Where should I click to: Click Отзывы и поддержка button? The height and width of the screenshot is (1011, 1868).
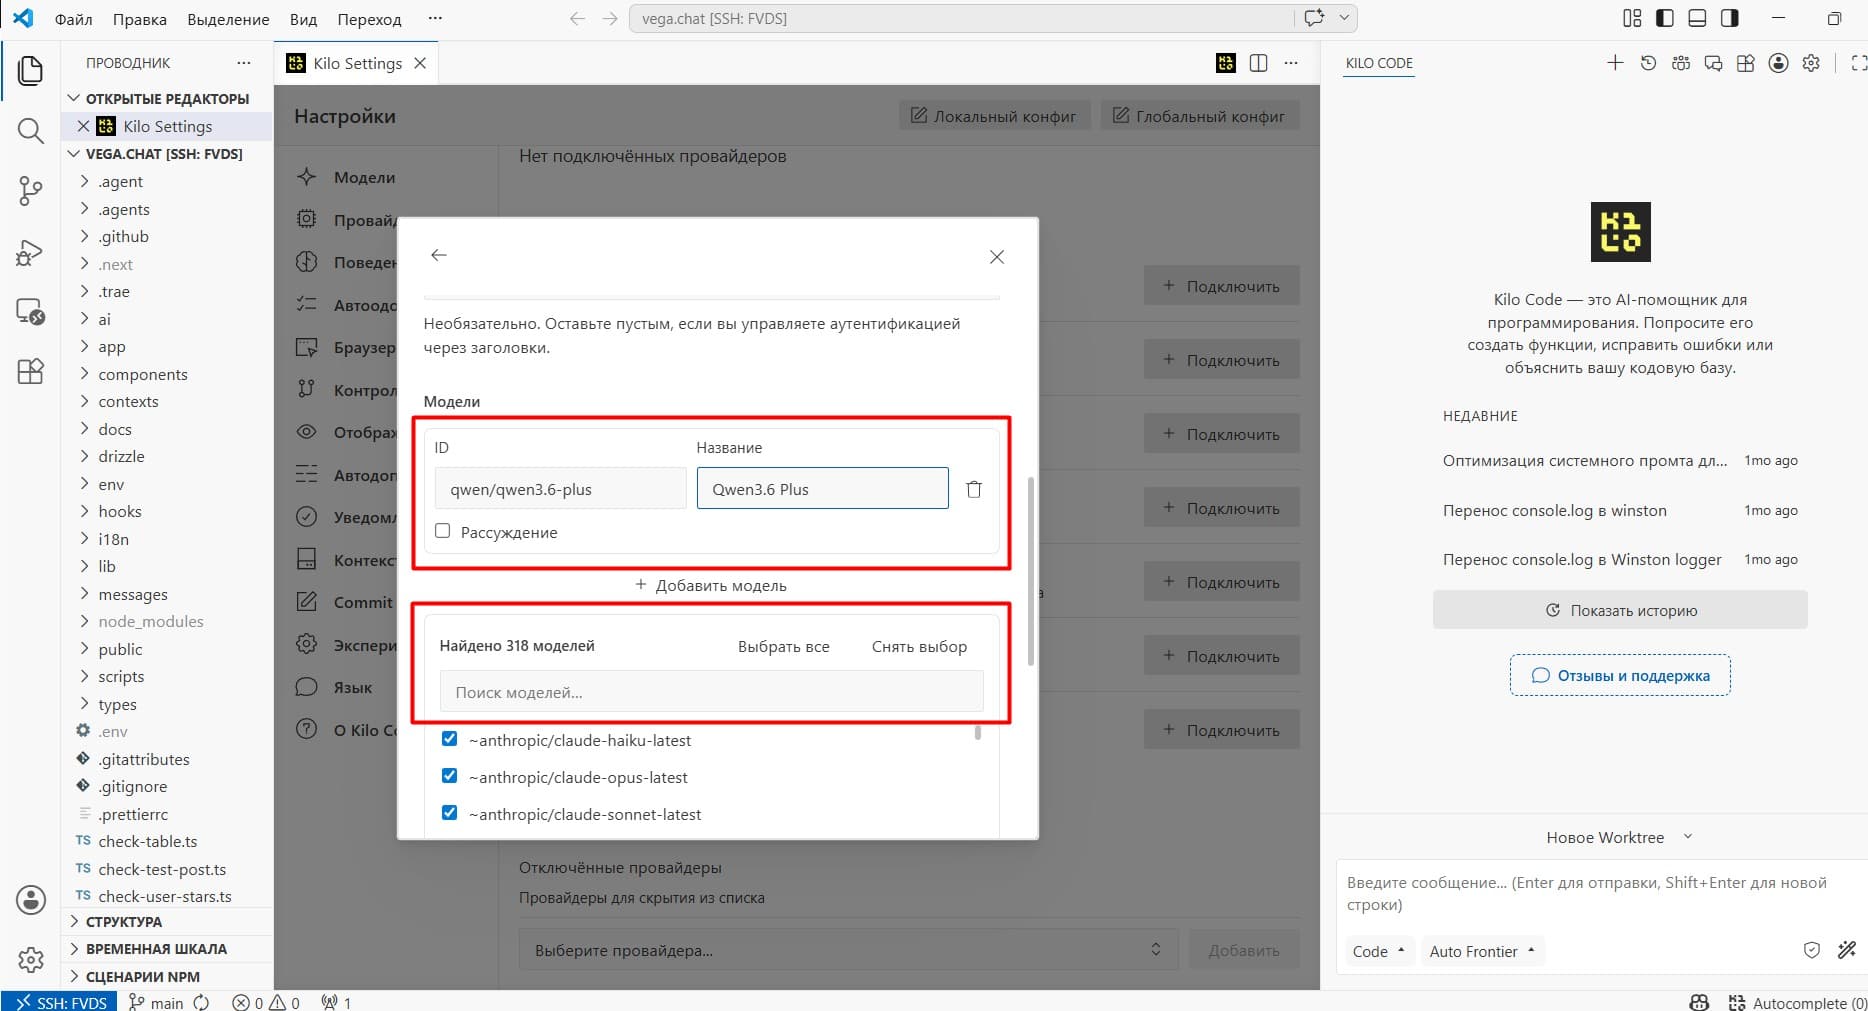click(x=1620, y=675)
